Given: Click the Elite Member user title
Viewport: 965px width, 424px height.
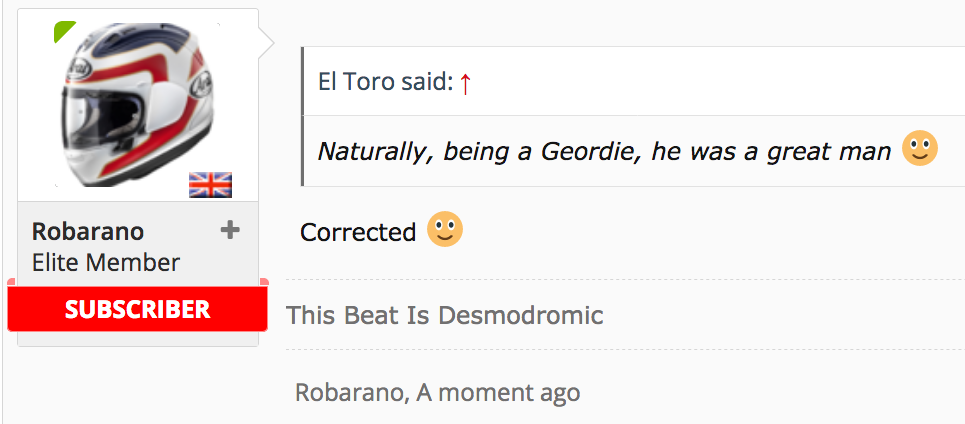Looking at the screenshot, I should (x=106, y=263).
